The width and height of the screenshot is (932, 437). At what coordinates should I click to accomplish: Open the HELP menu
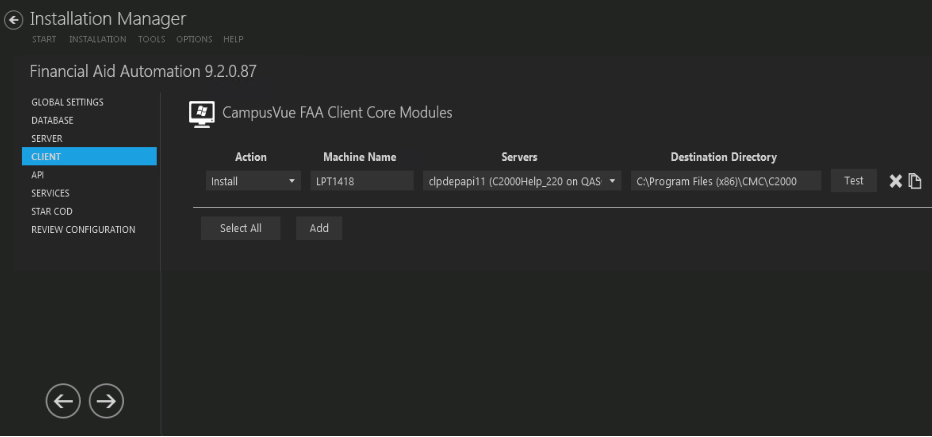coord(233,39)
